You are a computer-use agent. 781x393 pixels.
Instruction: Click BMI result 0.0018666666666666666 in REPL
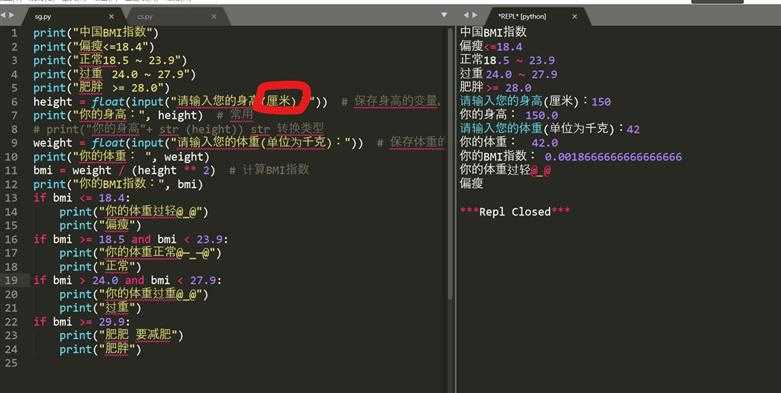(613, 157)
